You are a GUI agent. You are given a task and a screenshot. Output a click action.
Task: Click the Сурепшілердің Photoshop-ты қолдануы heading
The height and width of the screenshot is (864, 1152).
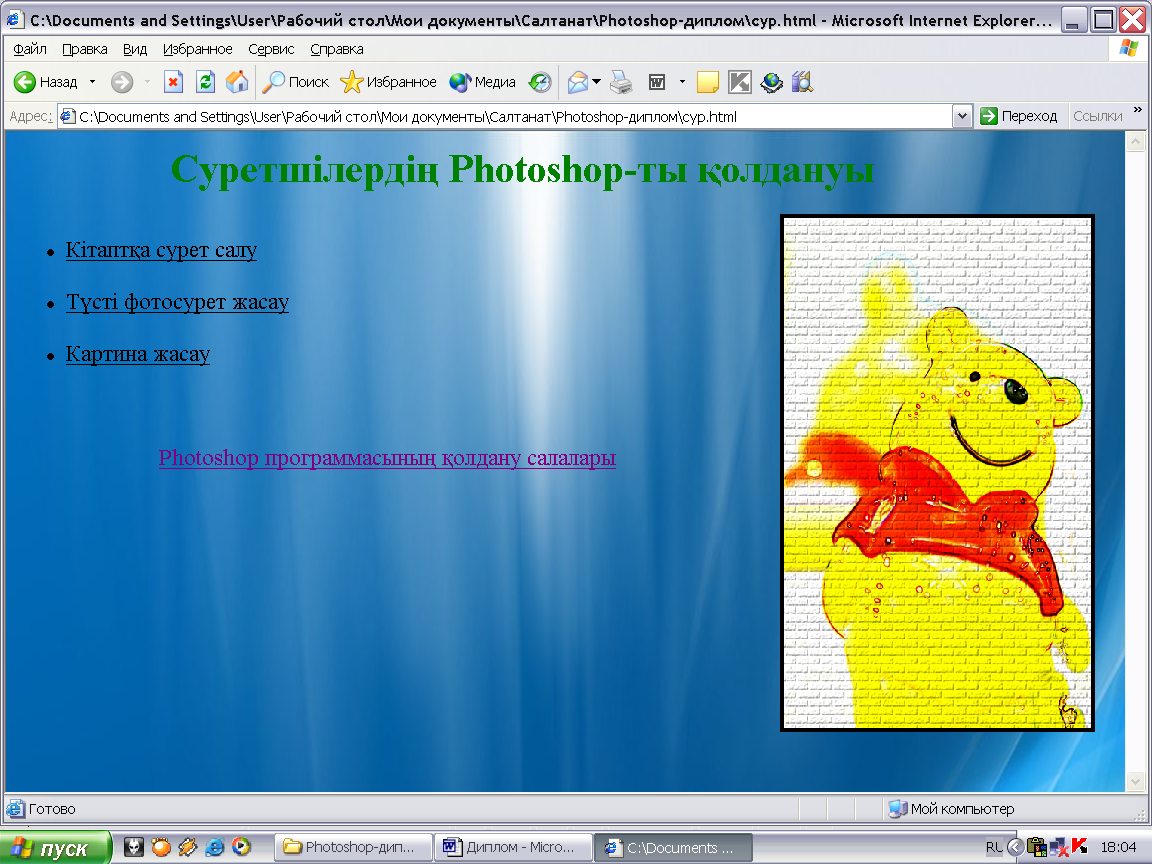pos(522,170)
